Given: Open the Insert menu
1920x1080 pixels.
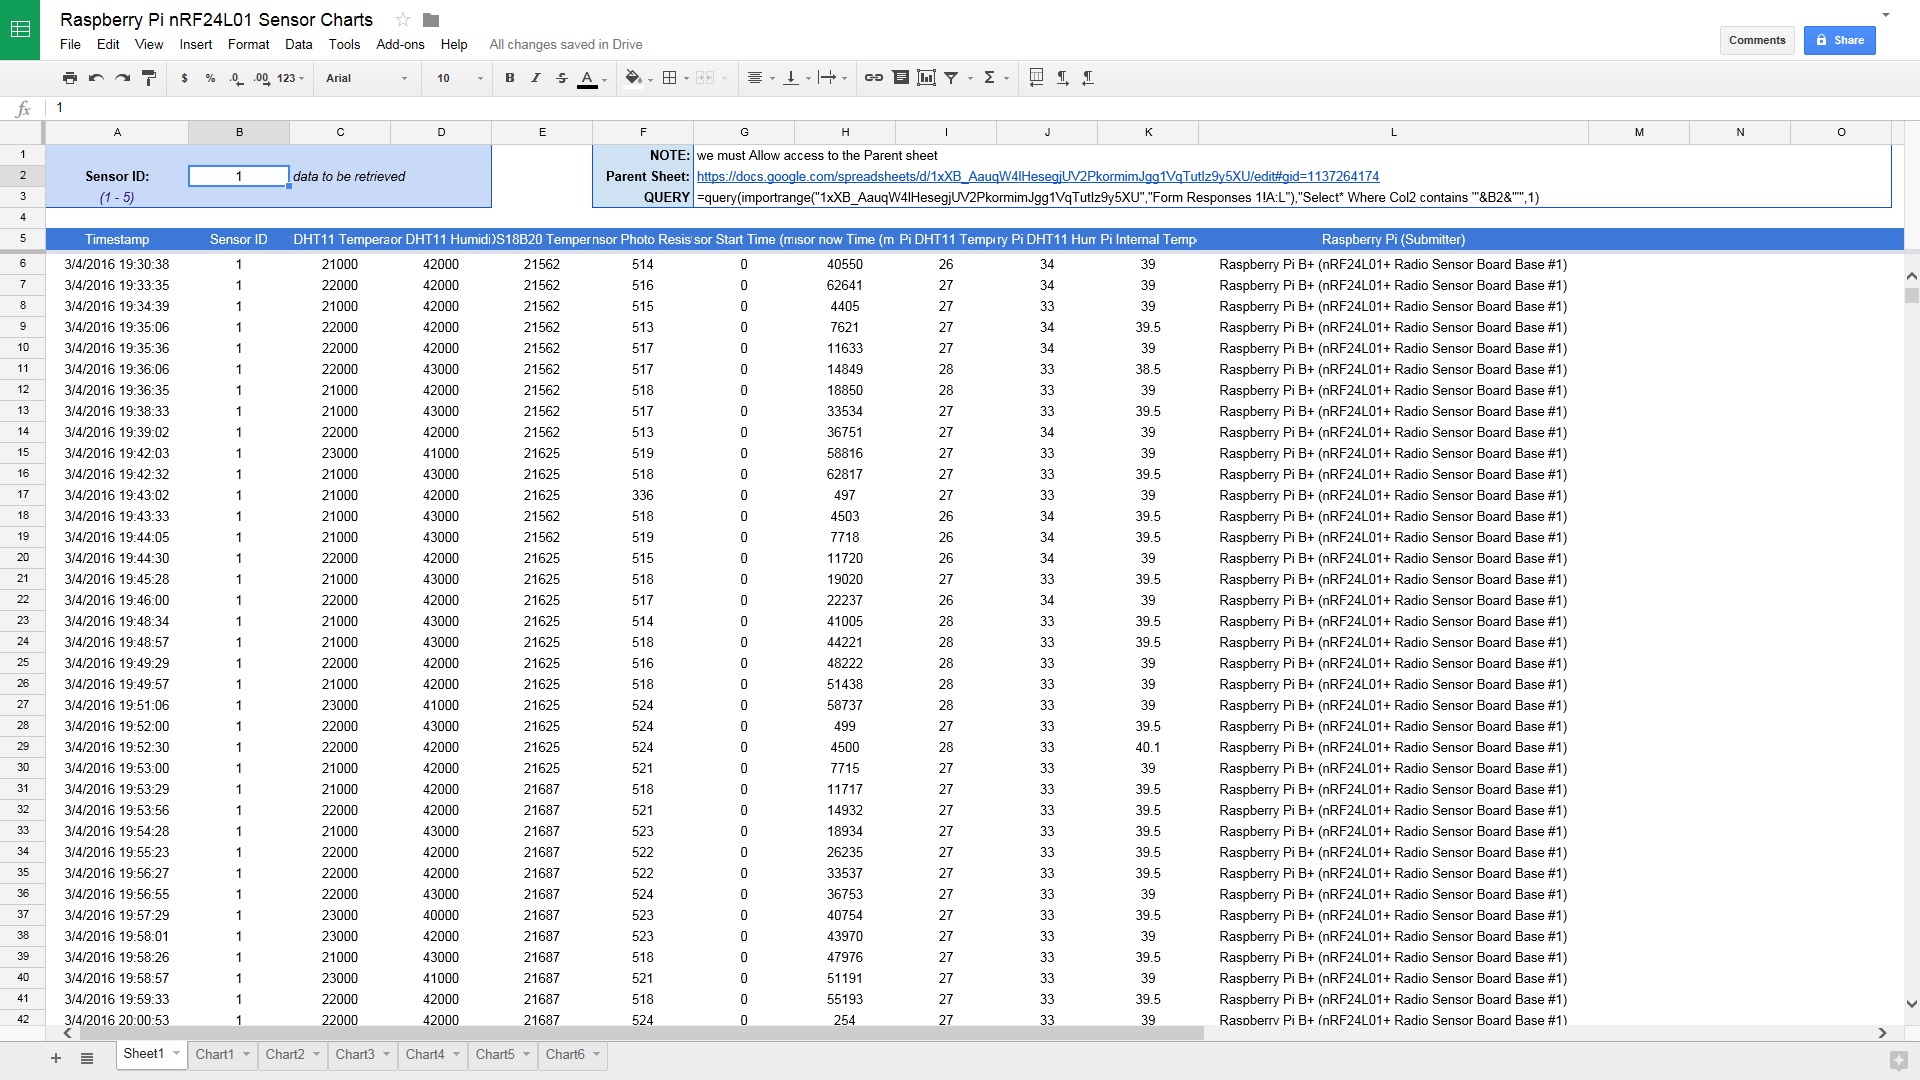Looking at the screenshot, I should pos(196,44).
